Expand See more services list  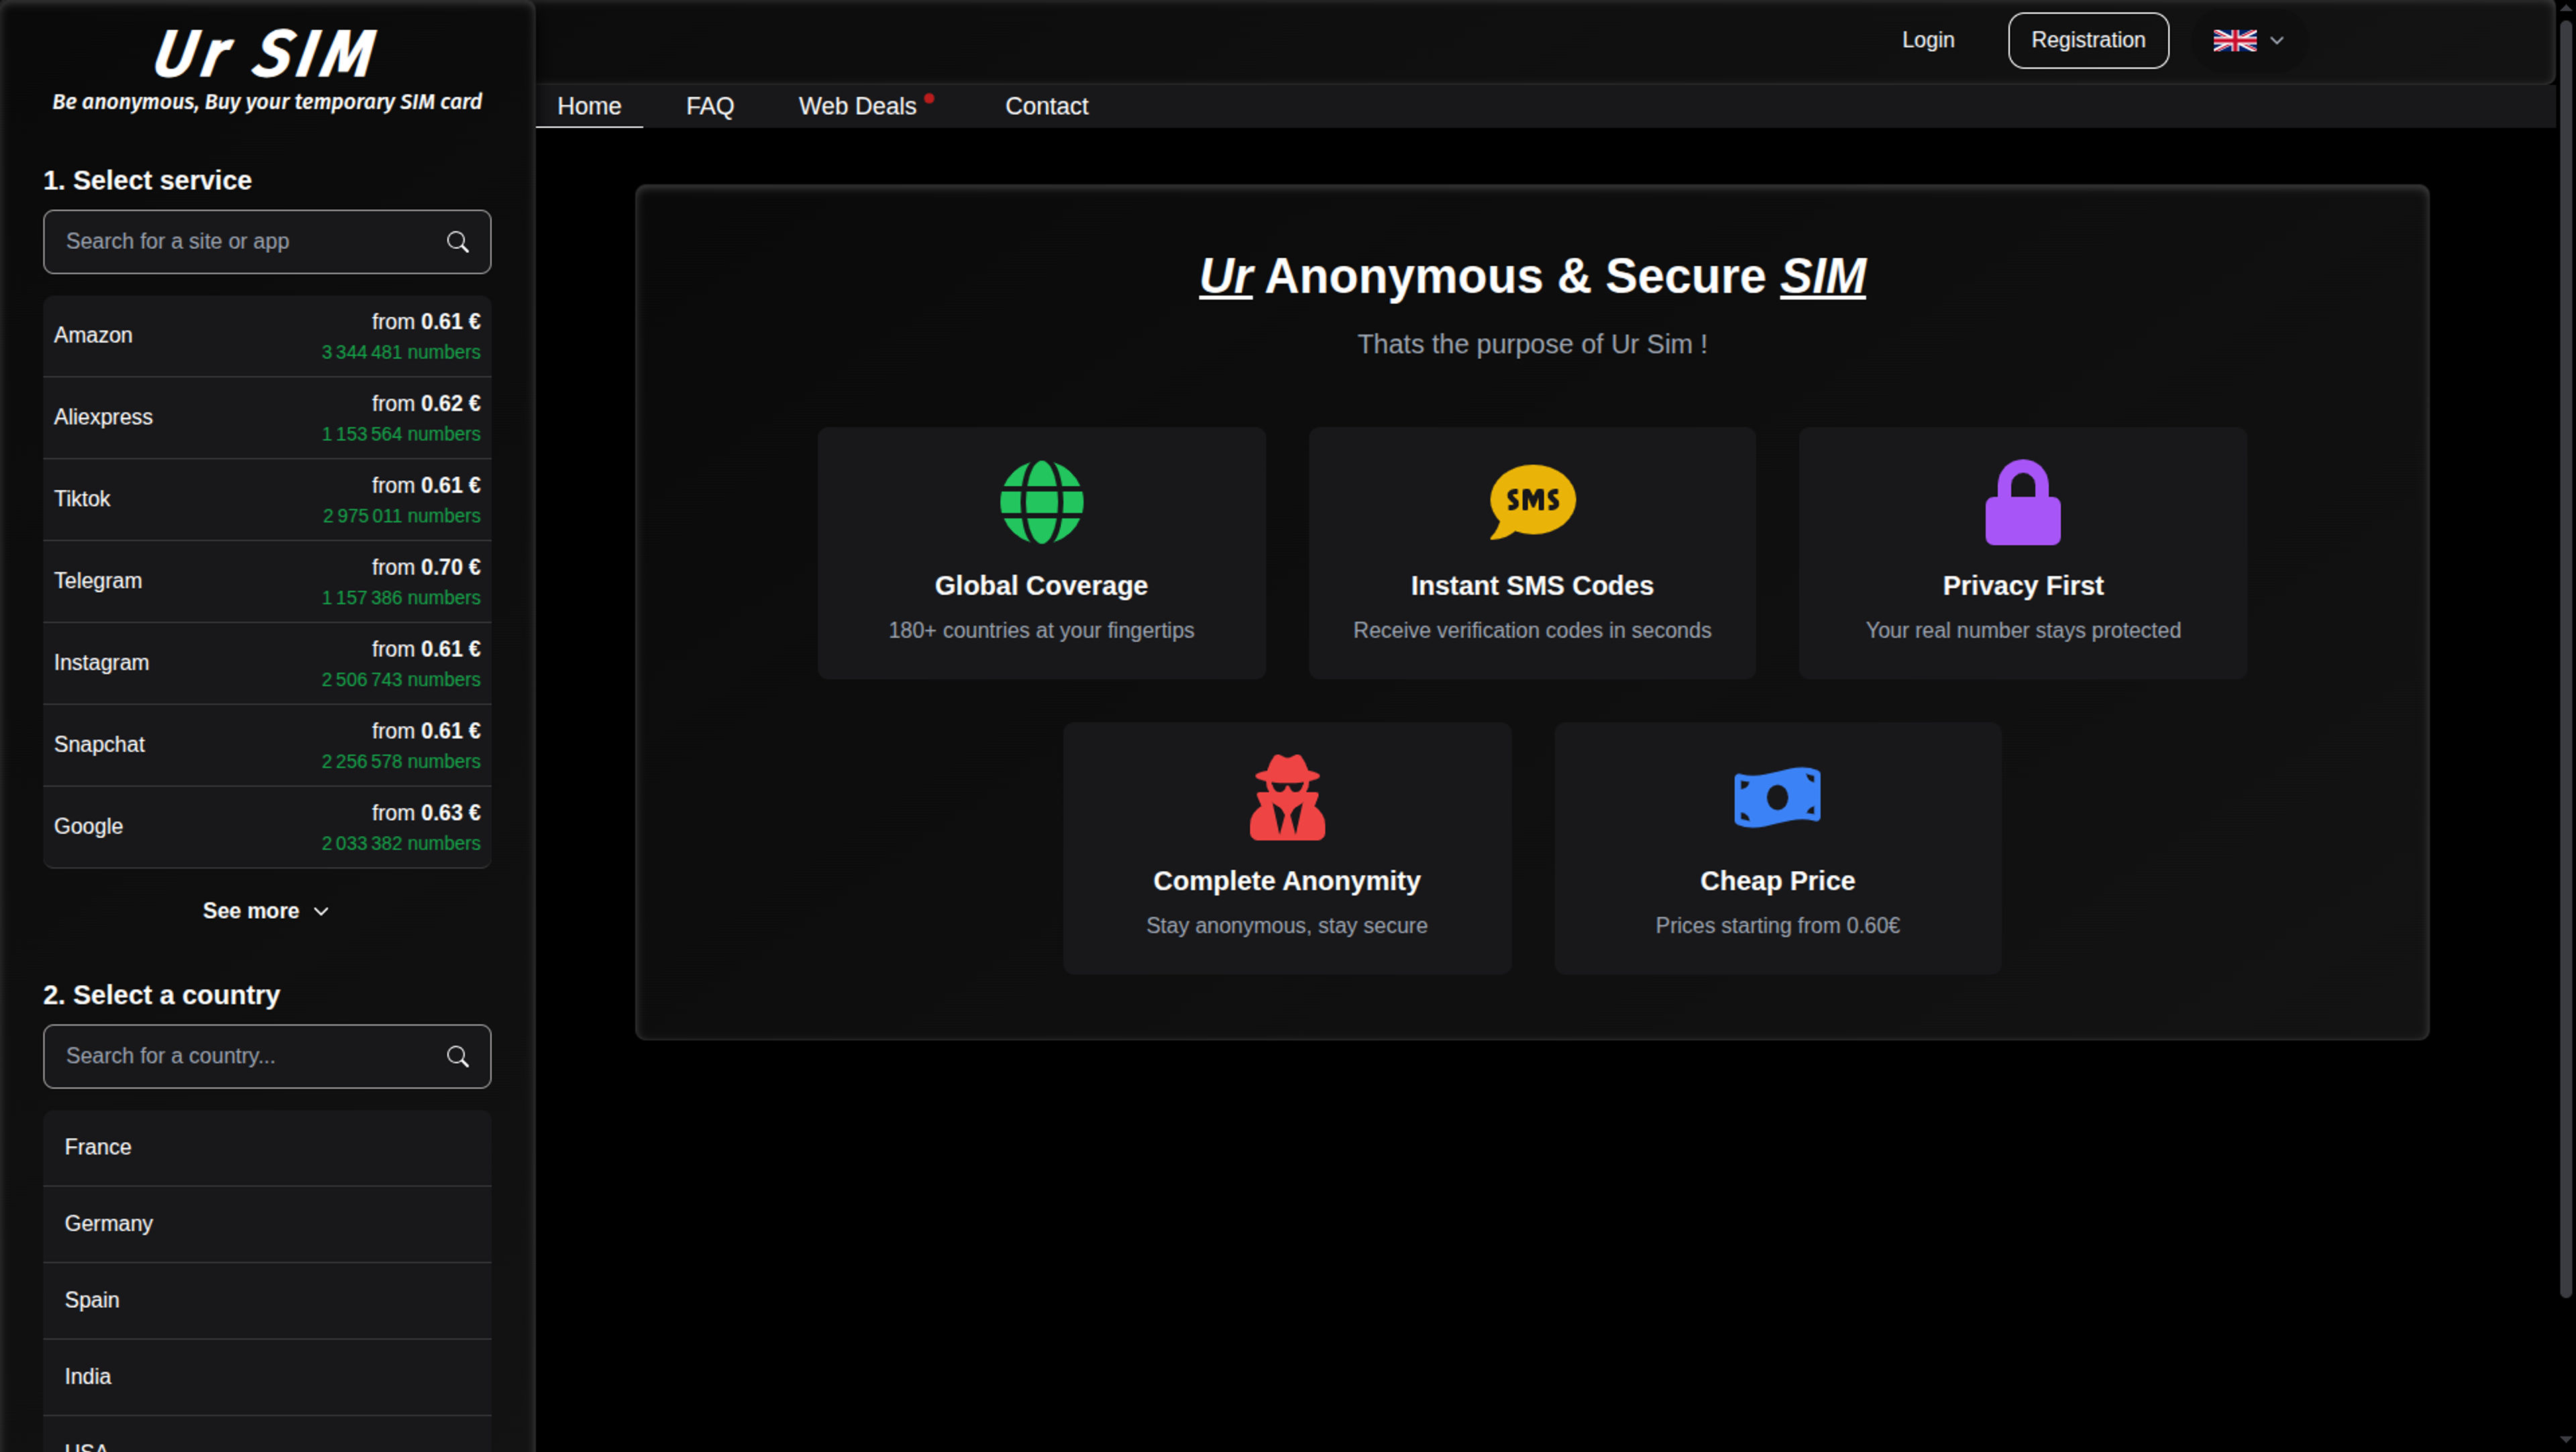(x=266, y=911)
